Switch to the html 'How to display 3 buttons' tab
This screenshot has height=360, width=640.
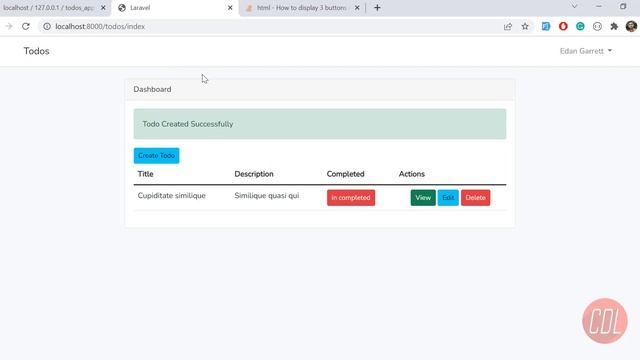click(302, 8)
